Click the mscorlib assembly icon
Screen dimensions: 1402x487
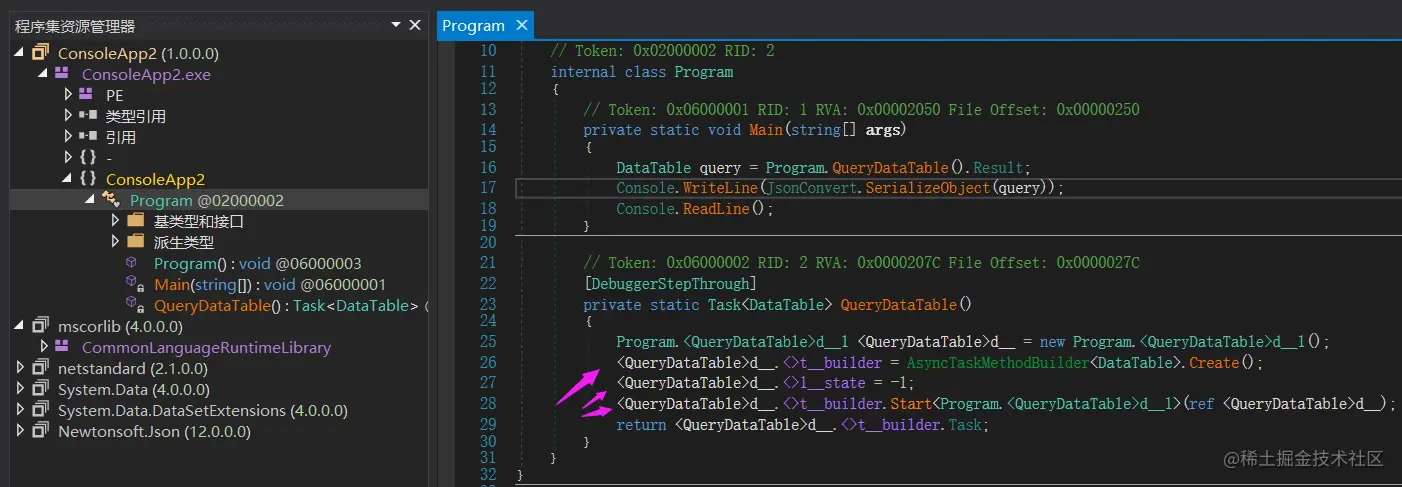pos(40,326)
